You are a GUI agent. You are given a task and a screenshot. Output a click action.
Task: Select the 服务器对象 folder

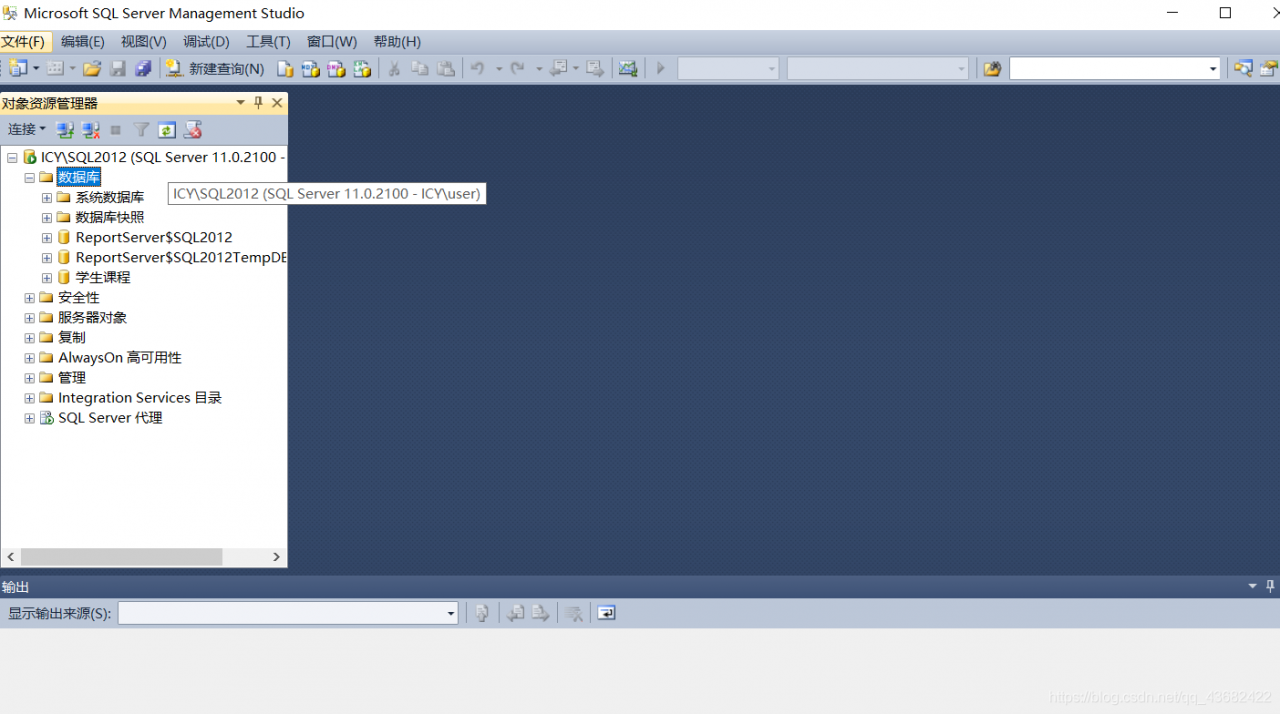92,317
